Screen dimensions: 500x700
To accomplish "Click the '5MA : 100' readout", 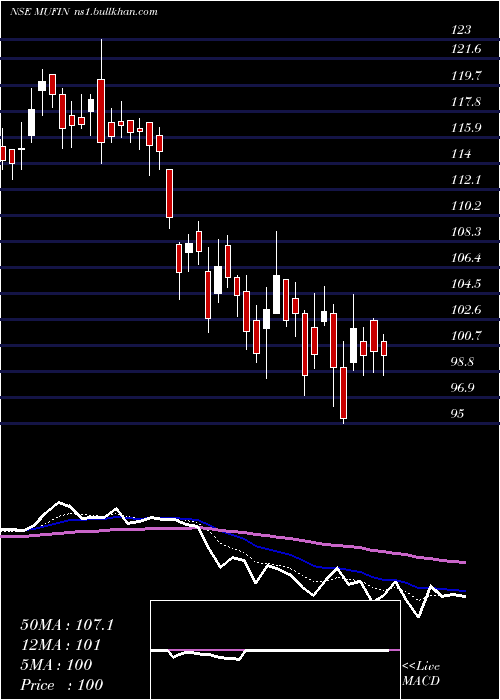I will click(56, 665).
